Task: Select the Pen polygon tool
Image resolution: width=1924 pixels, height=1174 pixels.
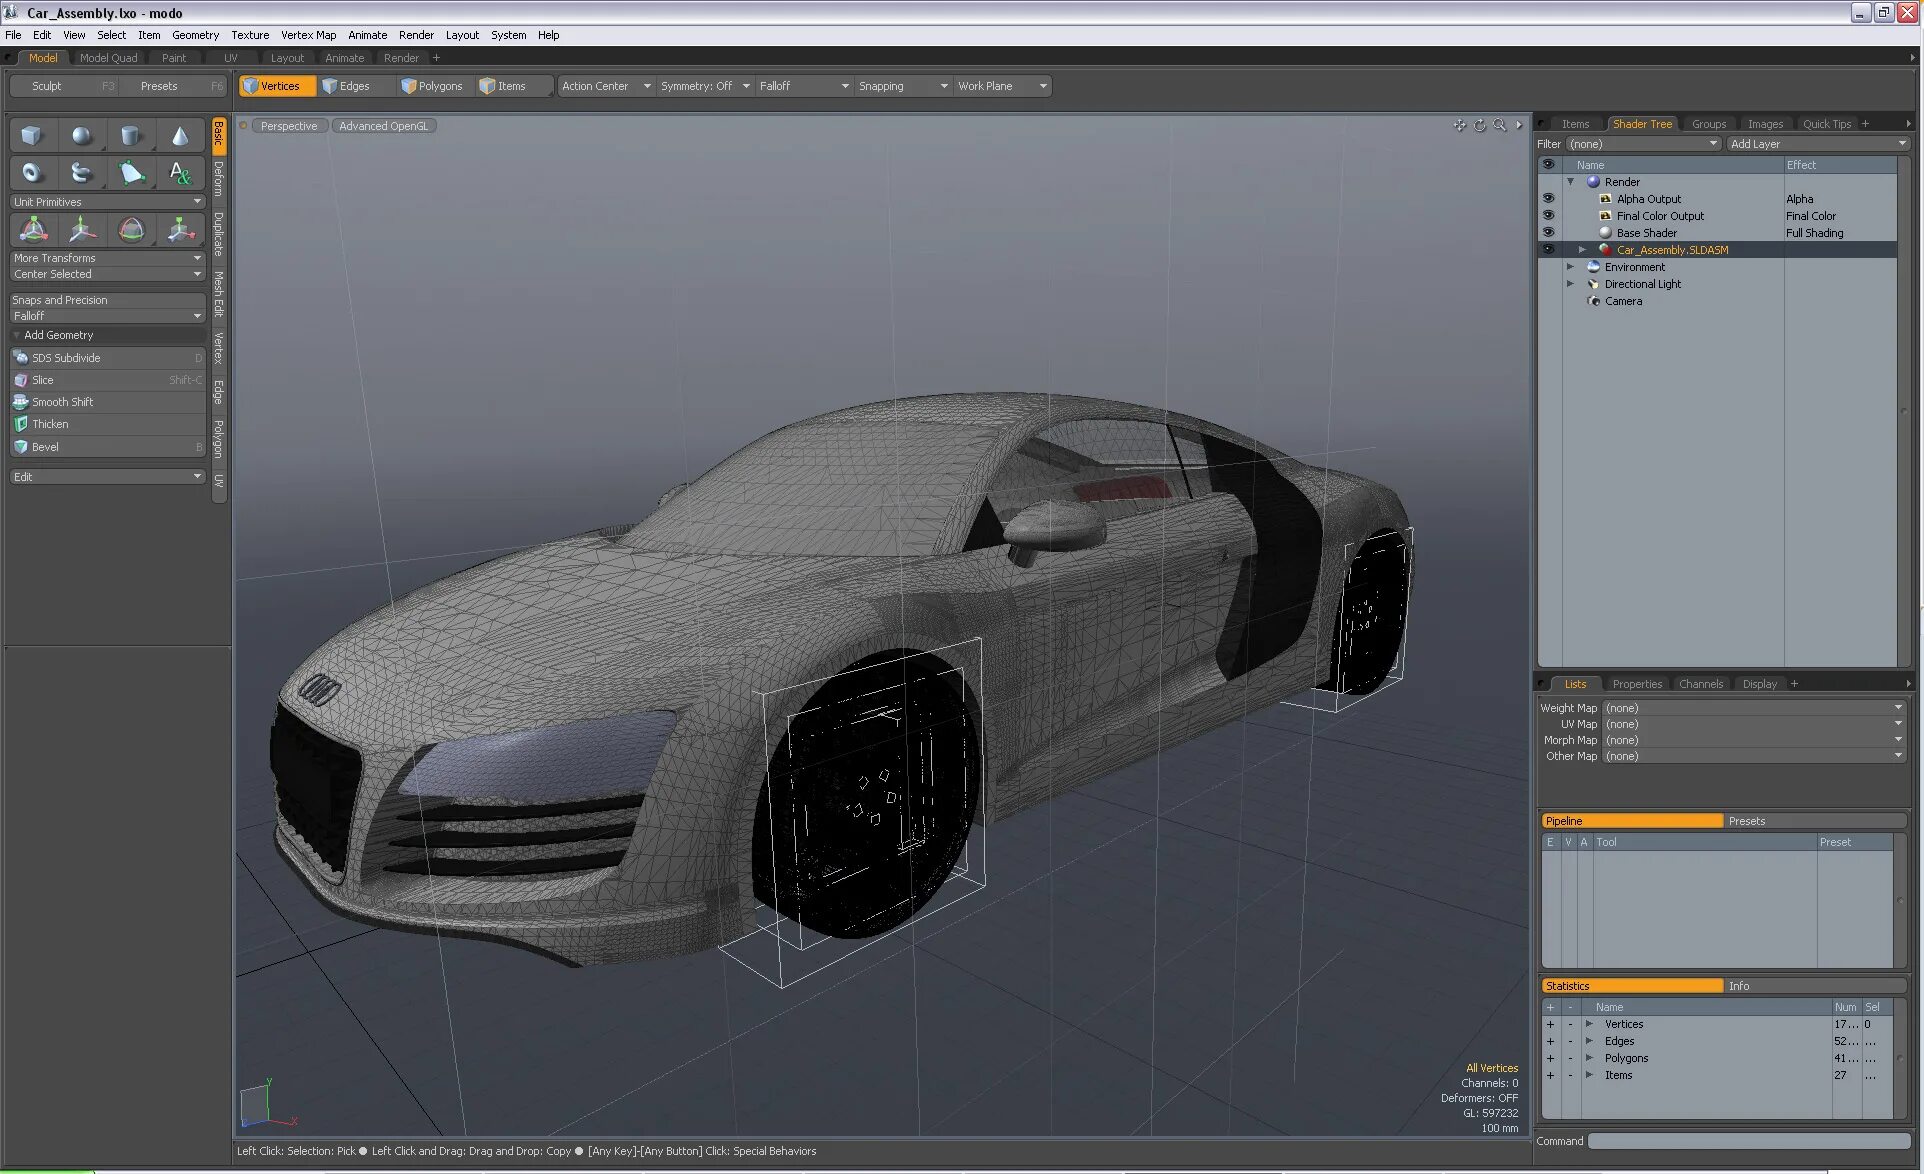Action: click(x=131, y=173)
